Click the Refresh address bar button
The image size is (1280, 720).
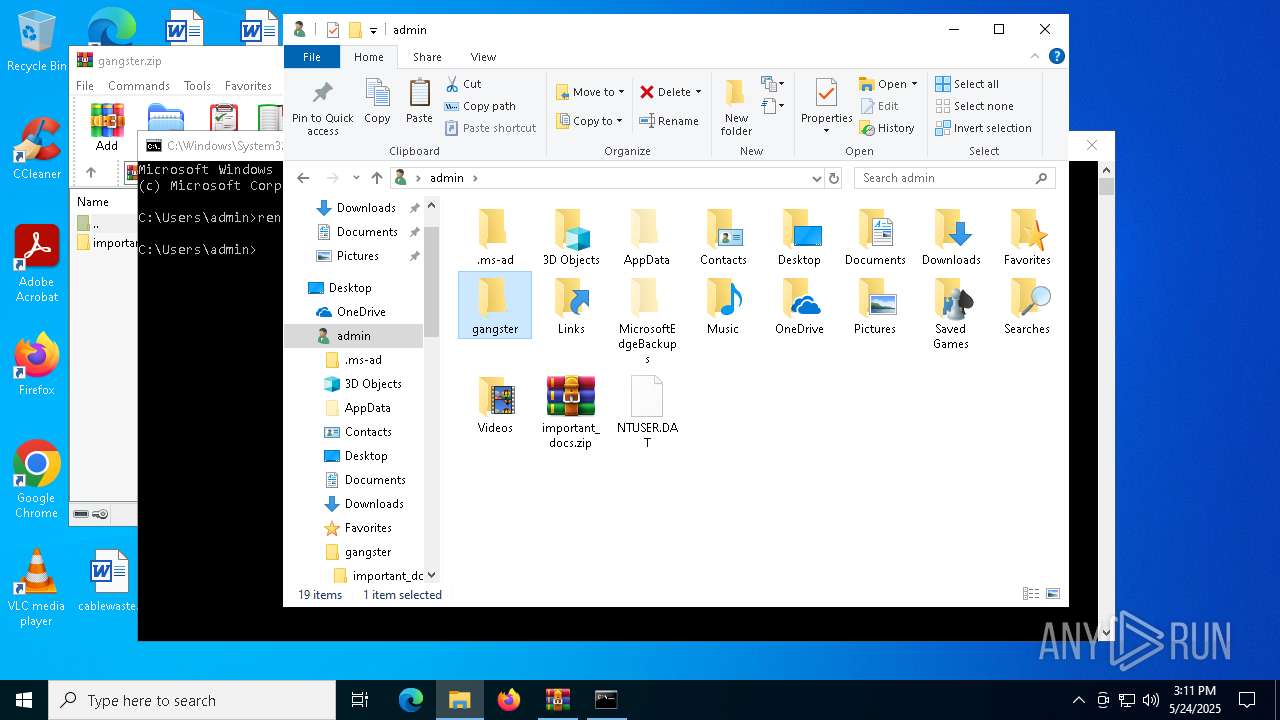(x=834, y=178)
